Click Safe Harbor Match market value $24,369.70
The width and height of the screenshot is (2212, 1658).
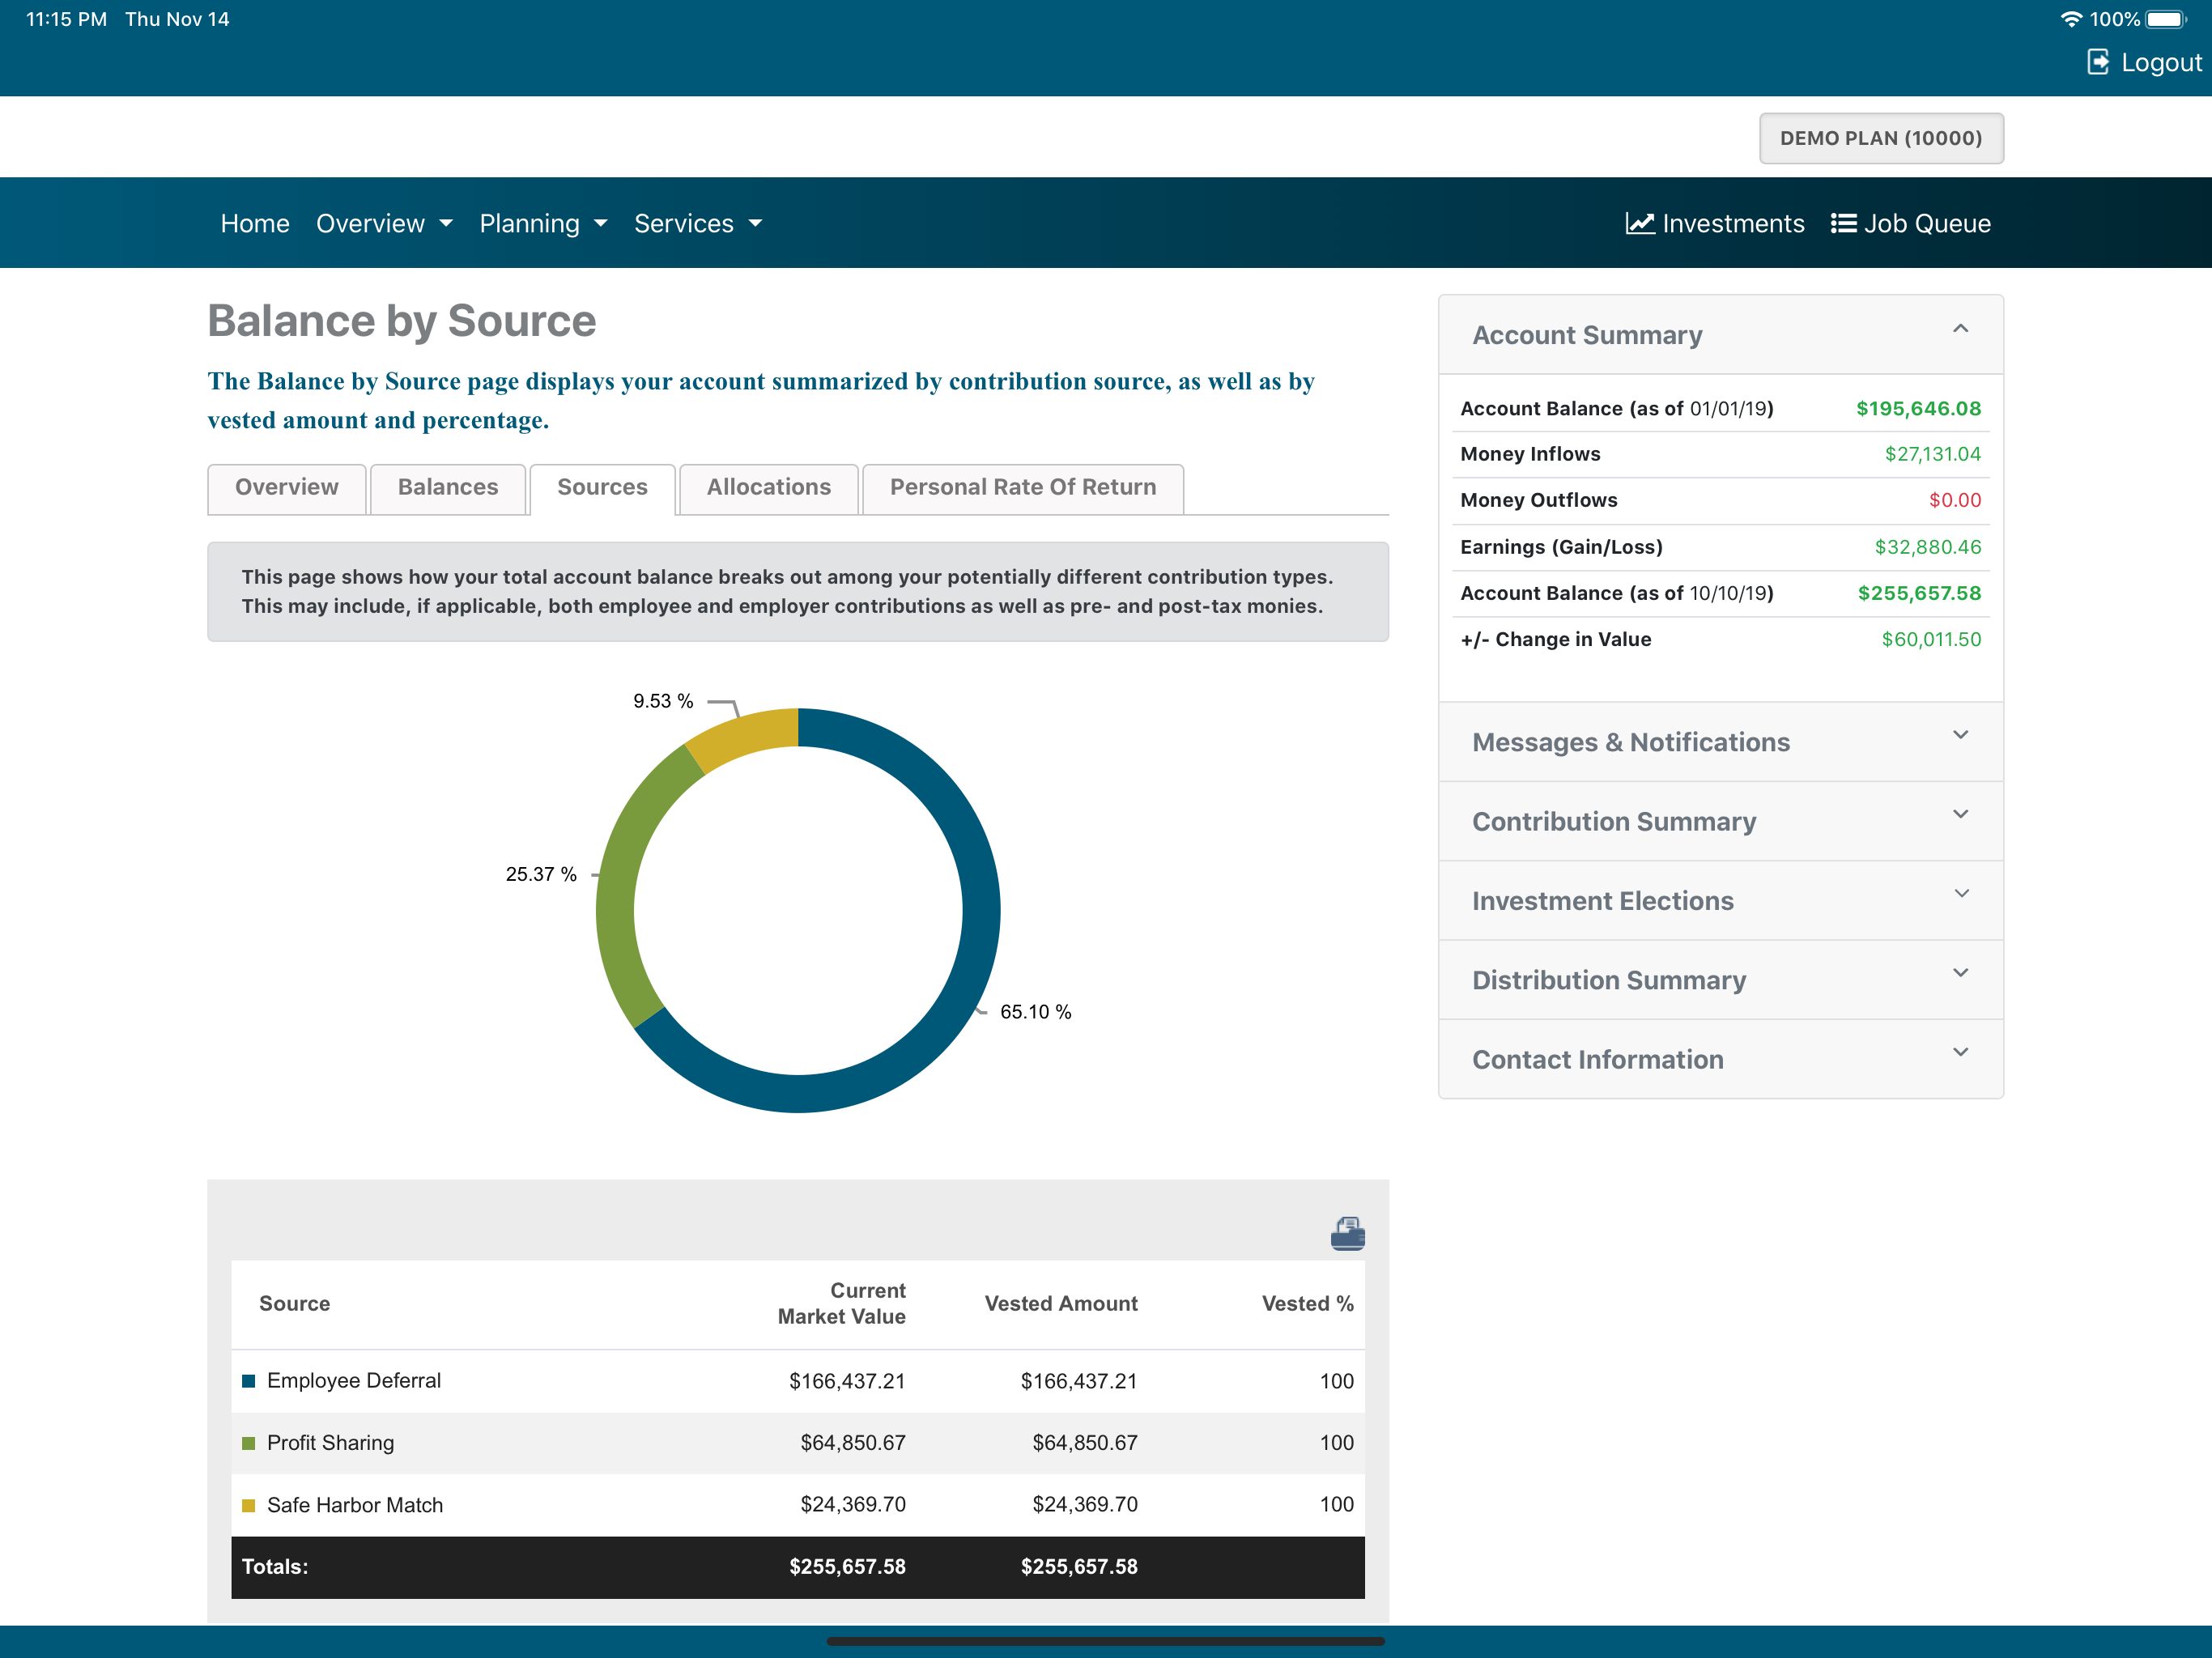[x=853, y=1505]
